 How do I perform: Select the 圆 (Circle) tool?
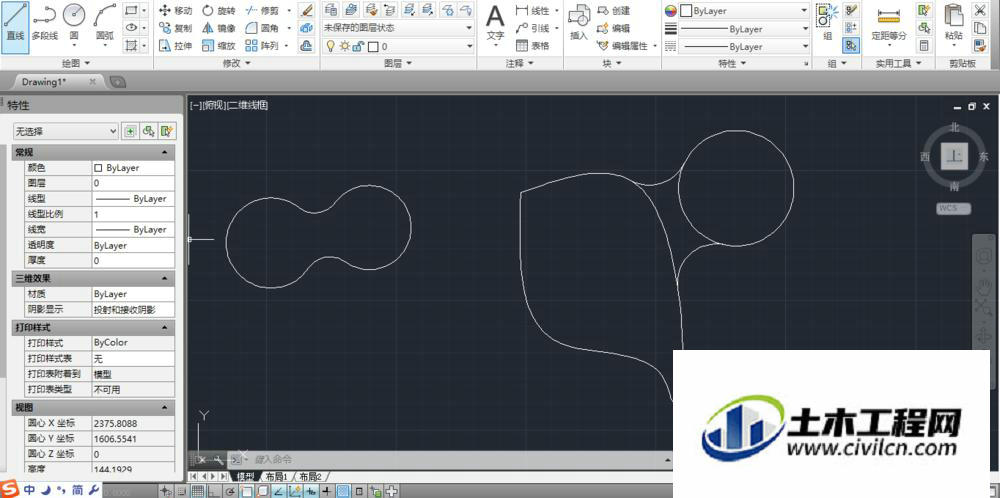75,24
